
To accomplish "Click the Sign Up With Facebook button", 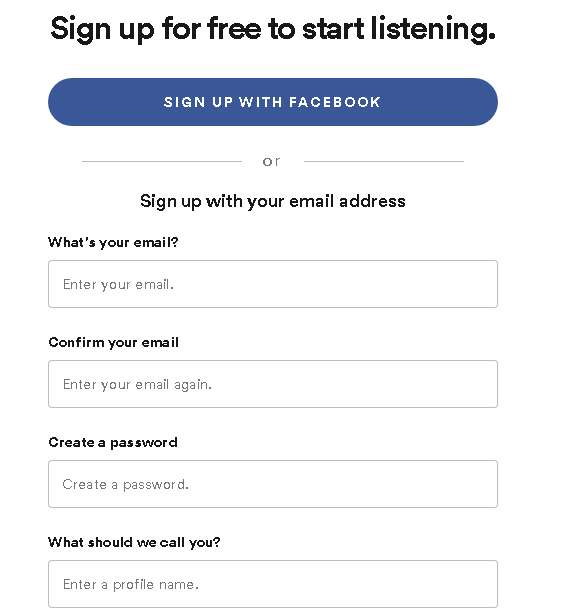I will tap(273, 102).
